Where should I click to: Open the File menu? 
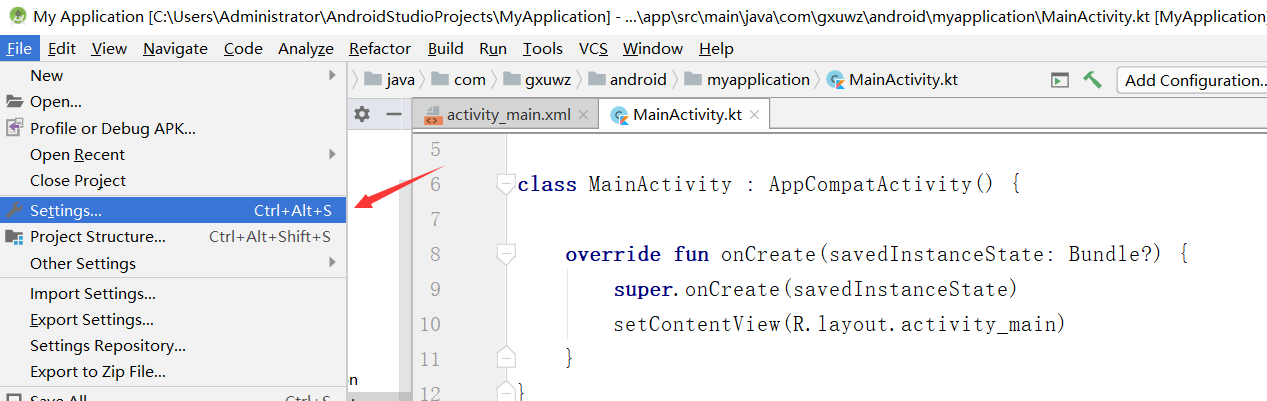coord(20,48)
